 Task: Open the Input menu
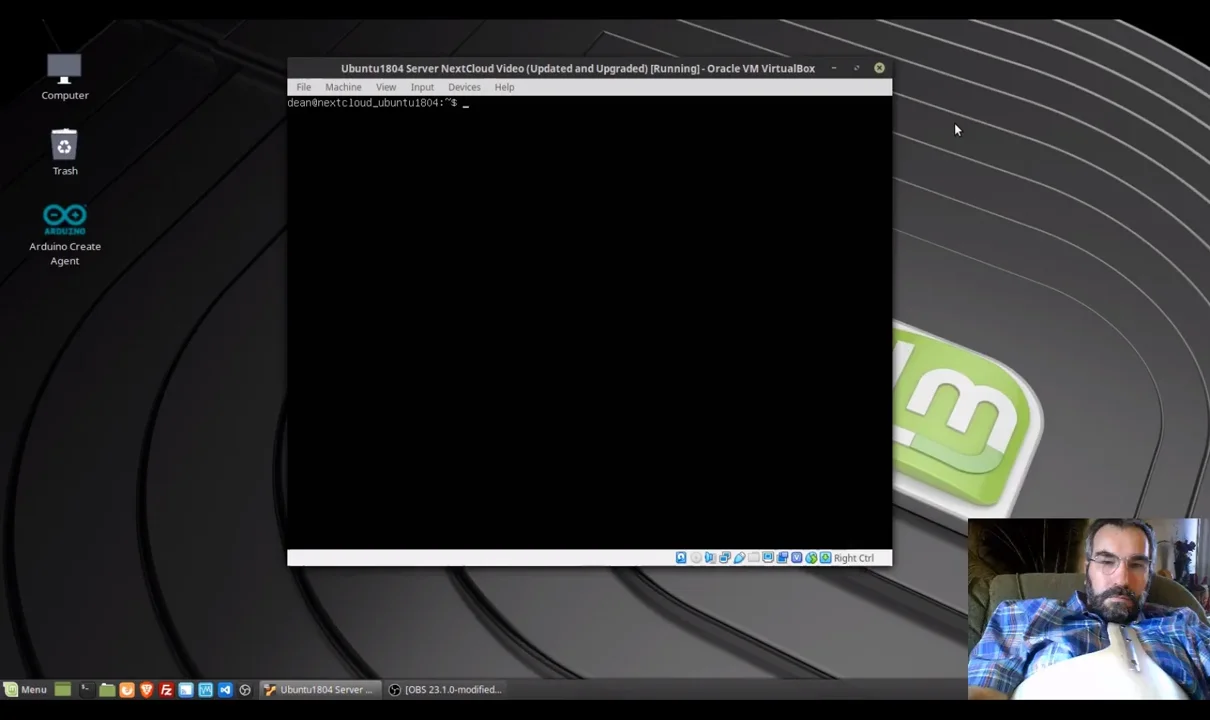tap(422, 87)
